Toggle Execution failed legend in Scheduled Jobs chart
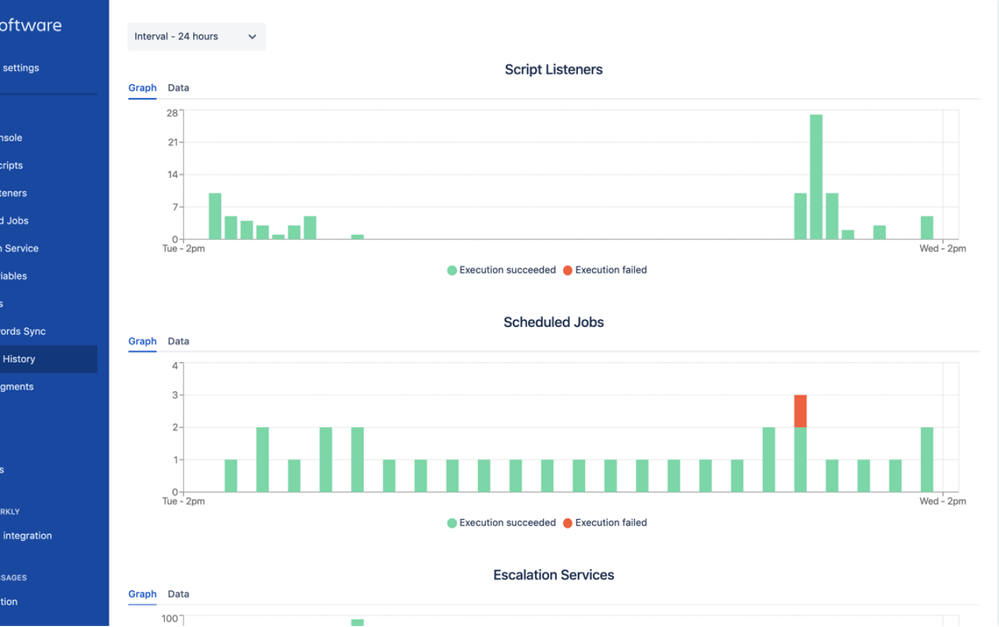This screenshot has width=999, height=627. (605, 522)
